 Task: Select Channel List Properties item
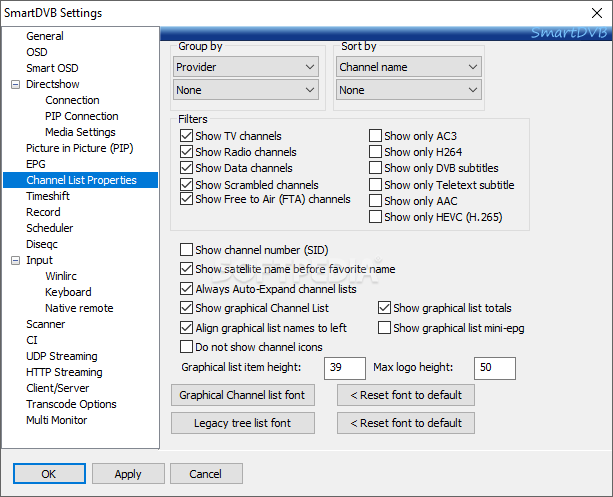point(81,180)
